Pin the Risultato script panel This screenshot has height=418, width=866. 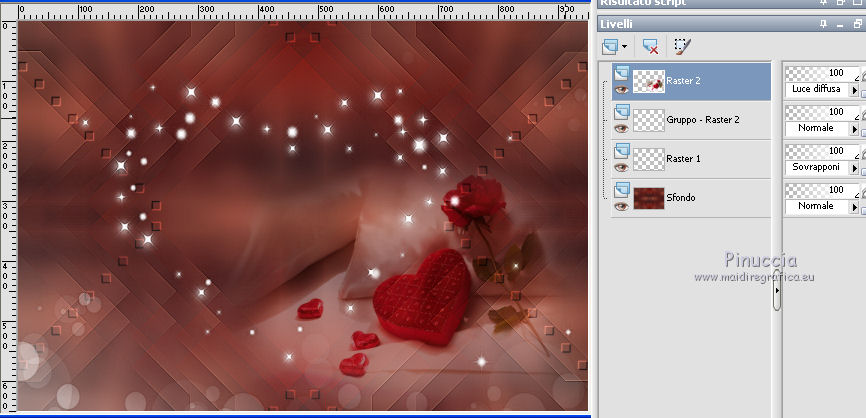823,3
